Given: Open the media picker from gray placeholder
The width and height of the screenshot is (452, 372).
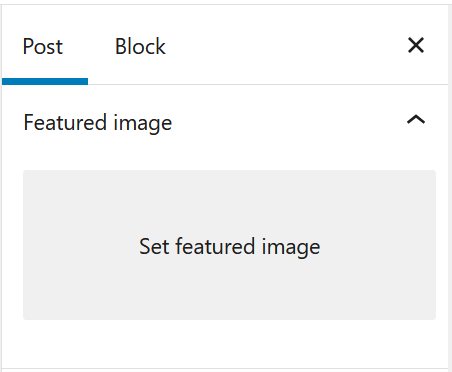Looking at the screenshot, I should pos(229,245).
